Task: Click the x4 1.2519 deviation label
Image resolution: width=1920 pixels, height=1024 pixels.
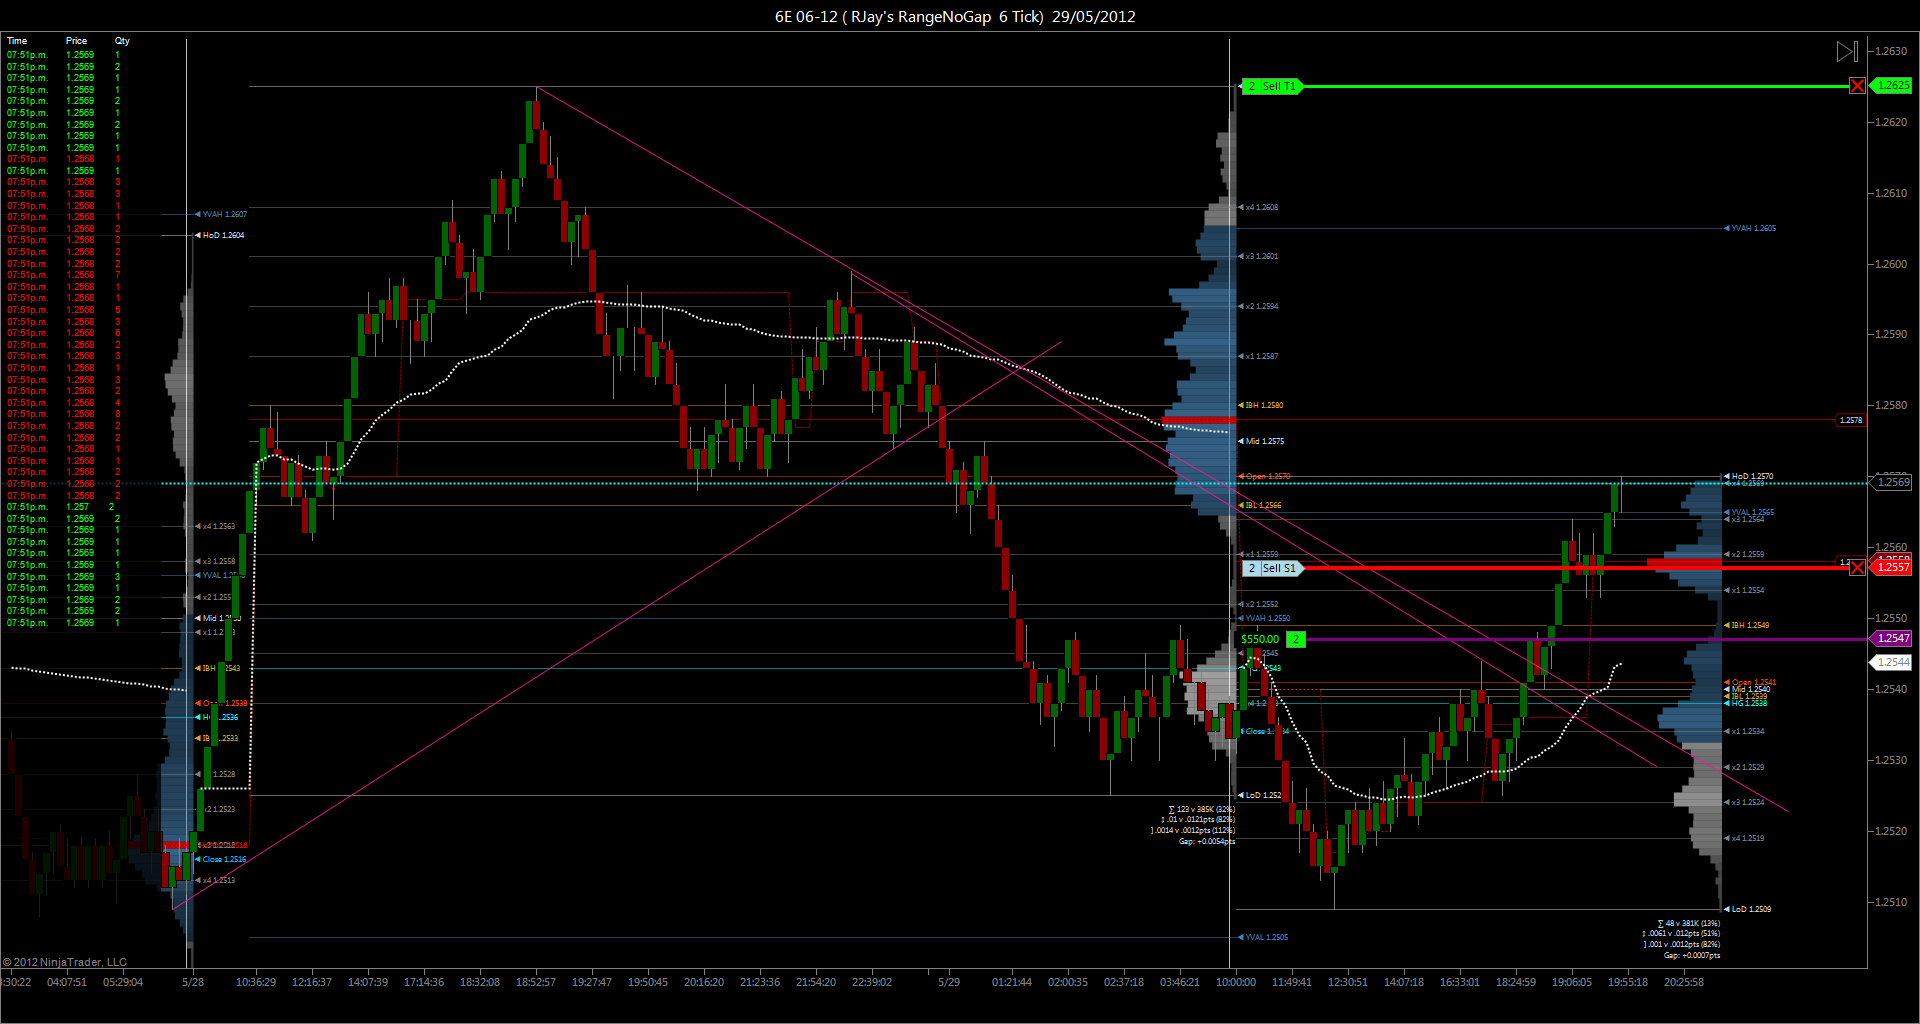Action: click(x=1745, y=839)
